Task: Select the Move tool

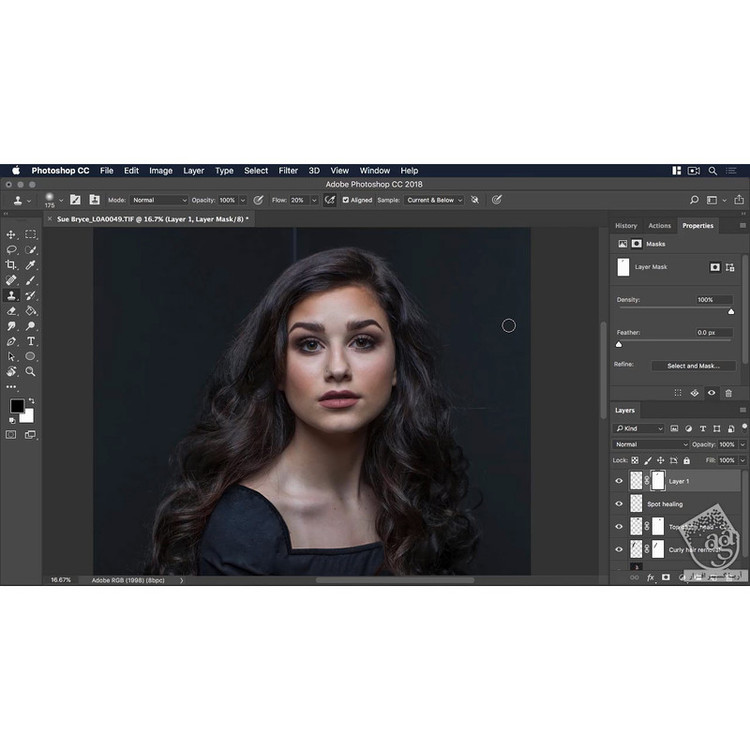Action: (11, 234)
